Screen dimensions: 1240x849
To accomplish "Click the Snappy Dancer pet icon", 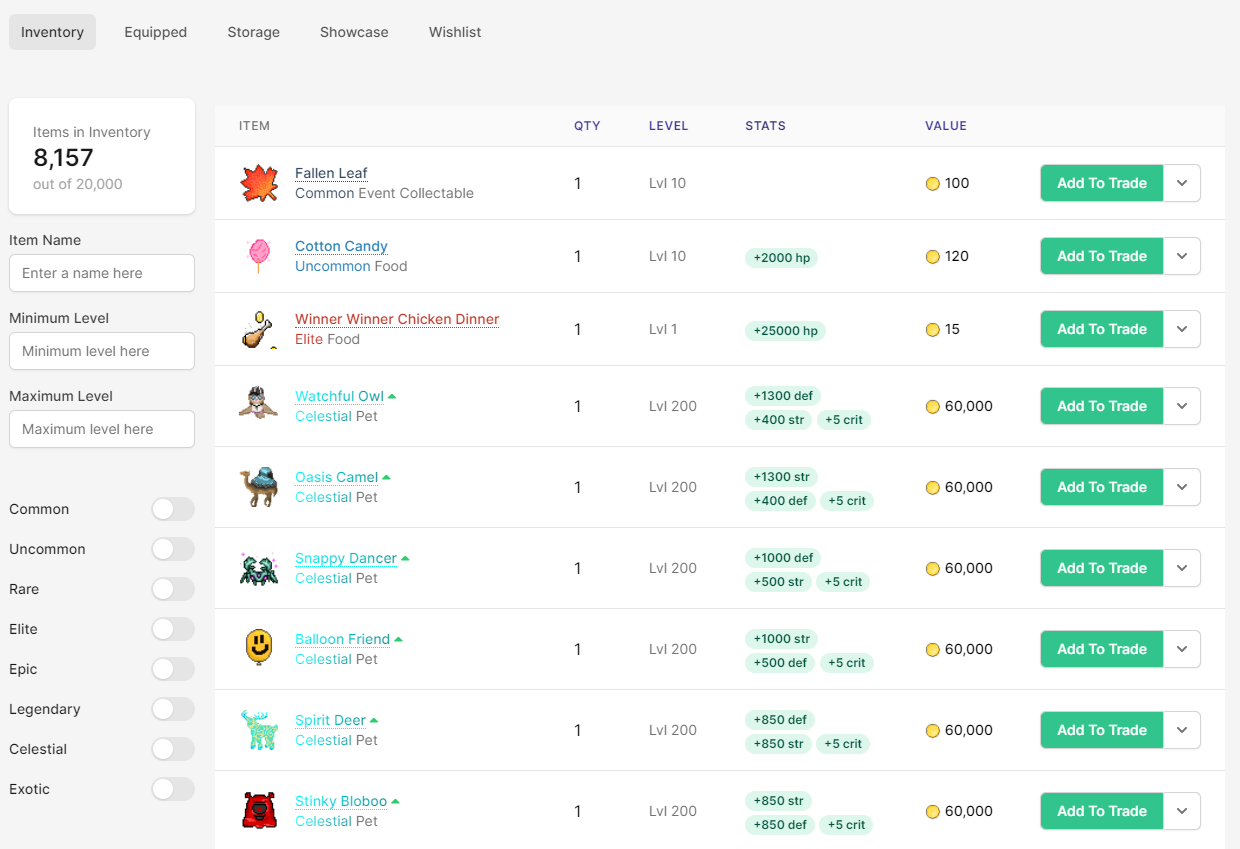I will pos(259,568).
